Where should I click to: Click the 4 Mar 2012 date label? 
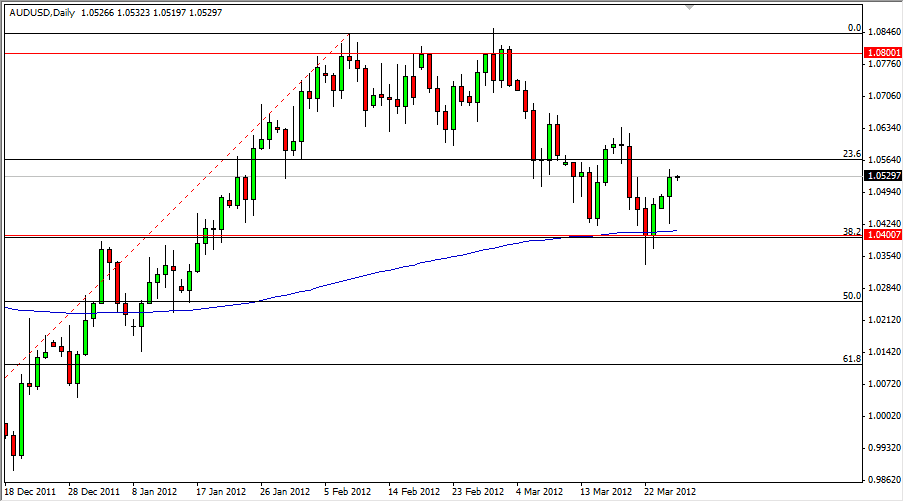(x=539, y=492)
